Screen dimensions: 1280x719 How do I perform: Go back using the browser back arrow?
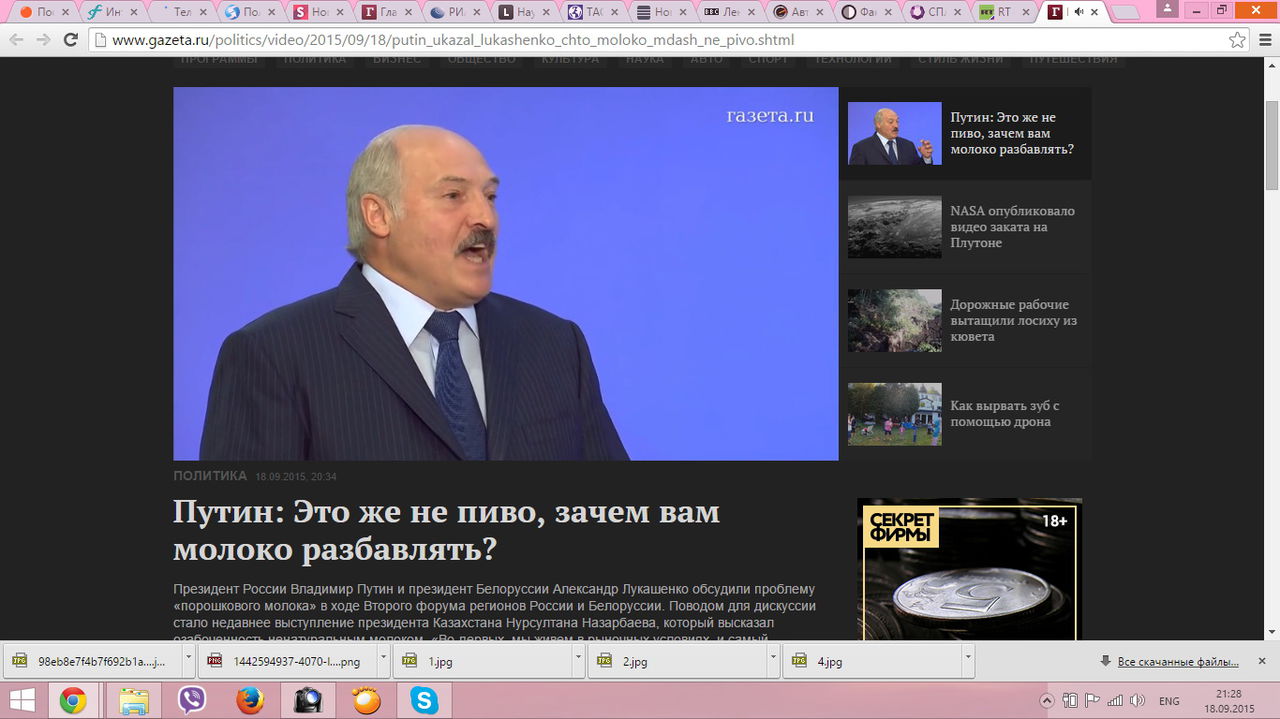[x=16, y=40]
